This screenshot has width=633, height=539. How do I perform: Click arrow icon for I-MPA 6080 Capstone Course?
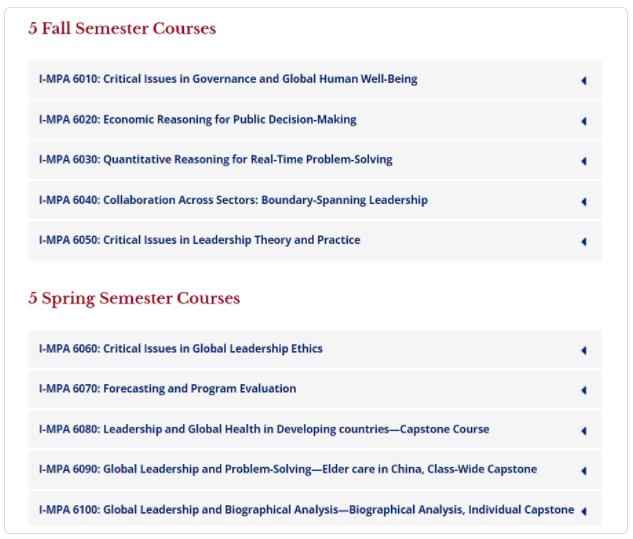coord(583,431)
